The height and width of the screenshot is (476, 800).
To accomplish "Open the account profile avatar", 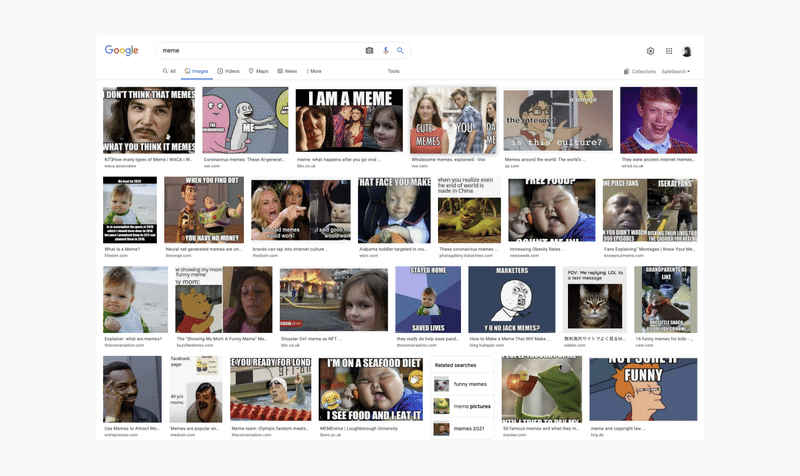I will (x=687, y=51).
